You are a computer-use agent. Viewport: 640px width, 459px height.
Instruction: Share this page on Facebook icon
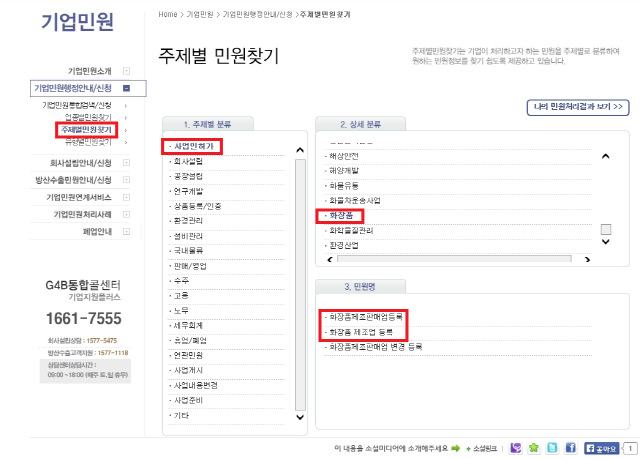[x=571, y=448]
